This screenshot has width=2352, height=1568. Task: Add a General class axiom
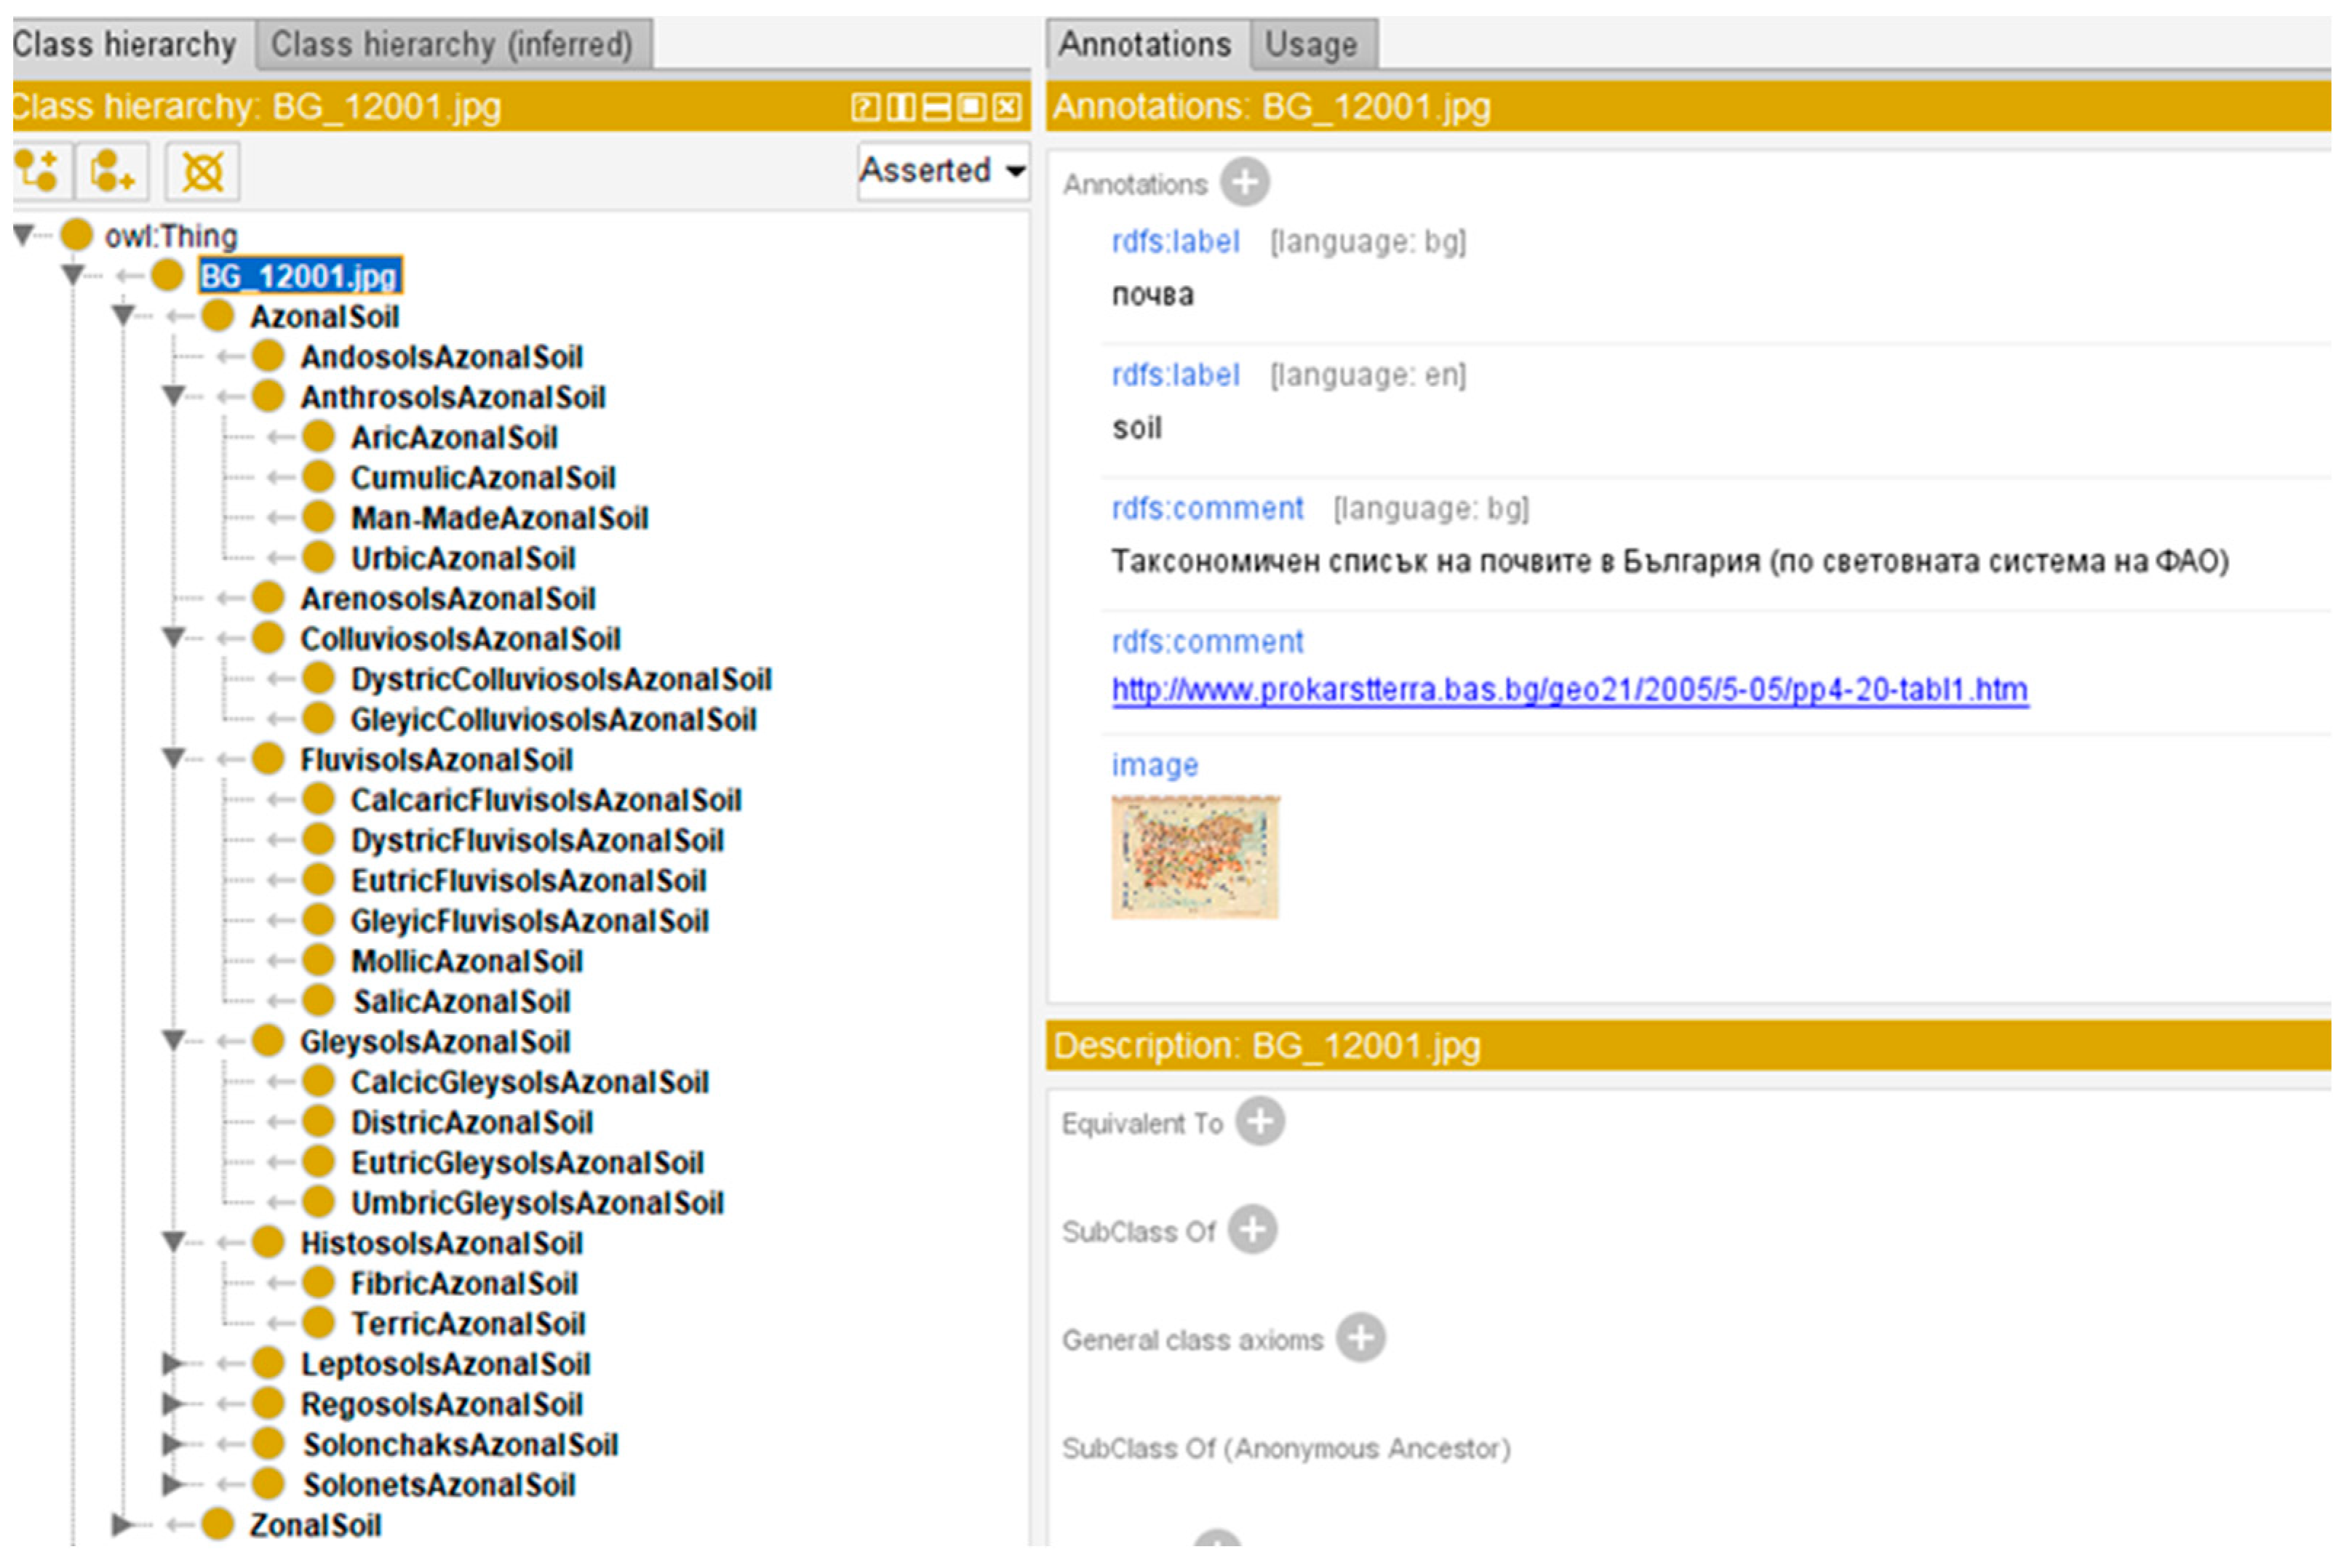click(1361, 1337)
